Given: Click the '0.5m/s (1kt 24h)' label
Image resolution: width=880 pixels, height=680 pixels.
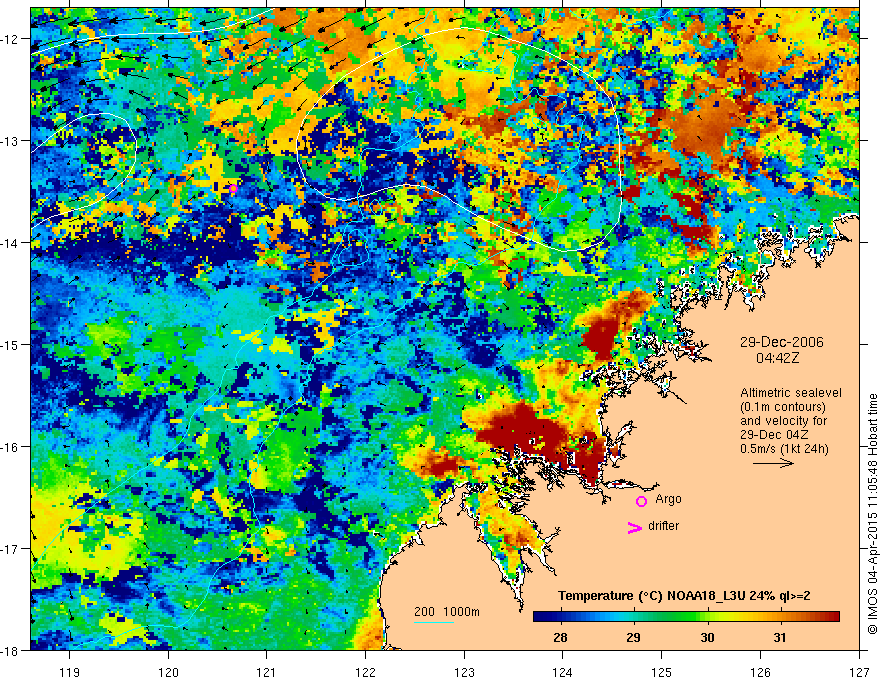Looking at the screenshot, I should click(784, 449).
